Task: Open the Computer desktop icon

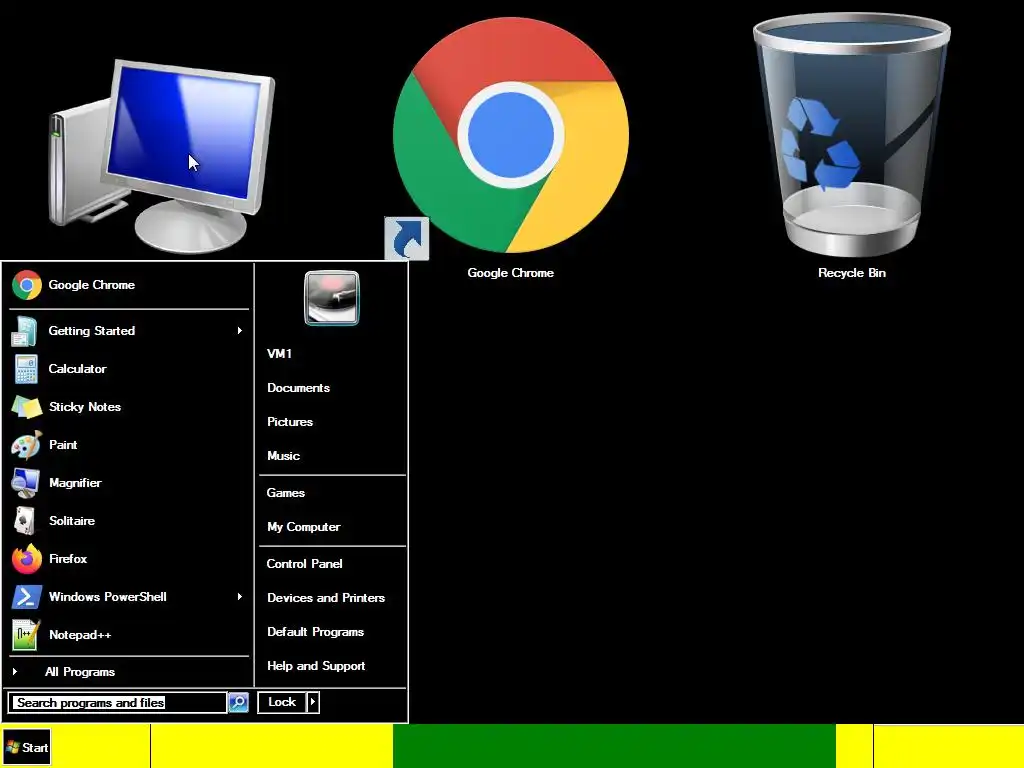Action: click(162, 157)
